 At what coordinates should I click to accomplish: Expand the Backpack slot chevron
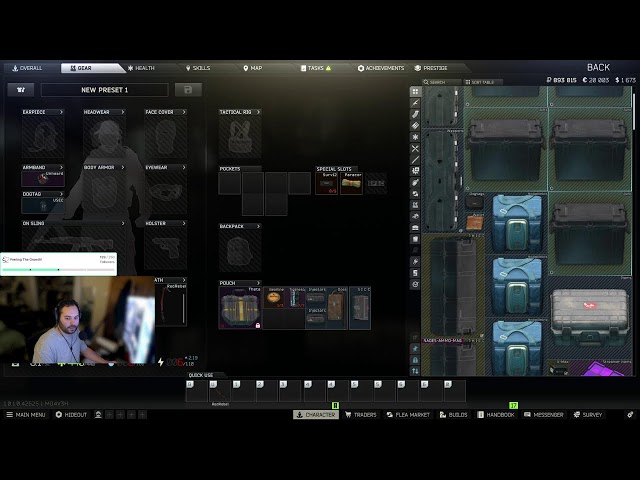point(258,226)
